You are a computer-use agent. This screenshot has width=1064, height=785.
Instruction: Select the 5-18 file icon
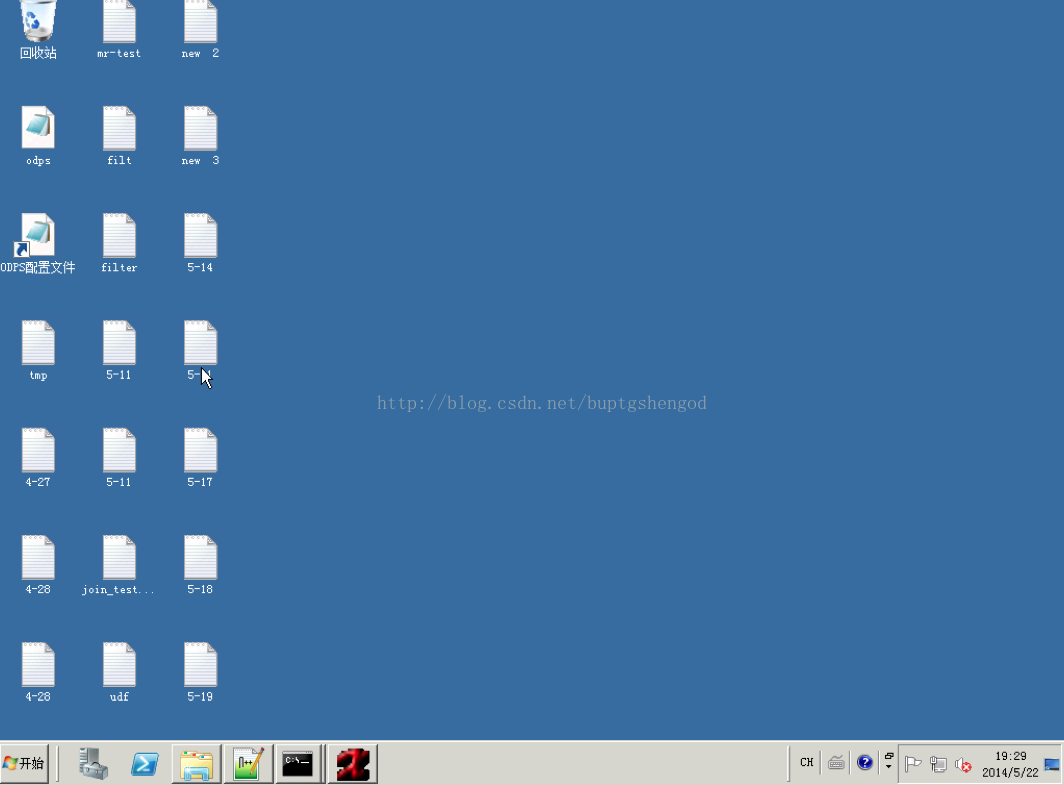(x=200, y=564)
